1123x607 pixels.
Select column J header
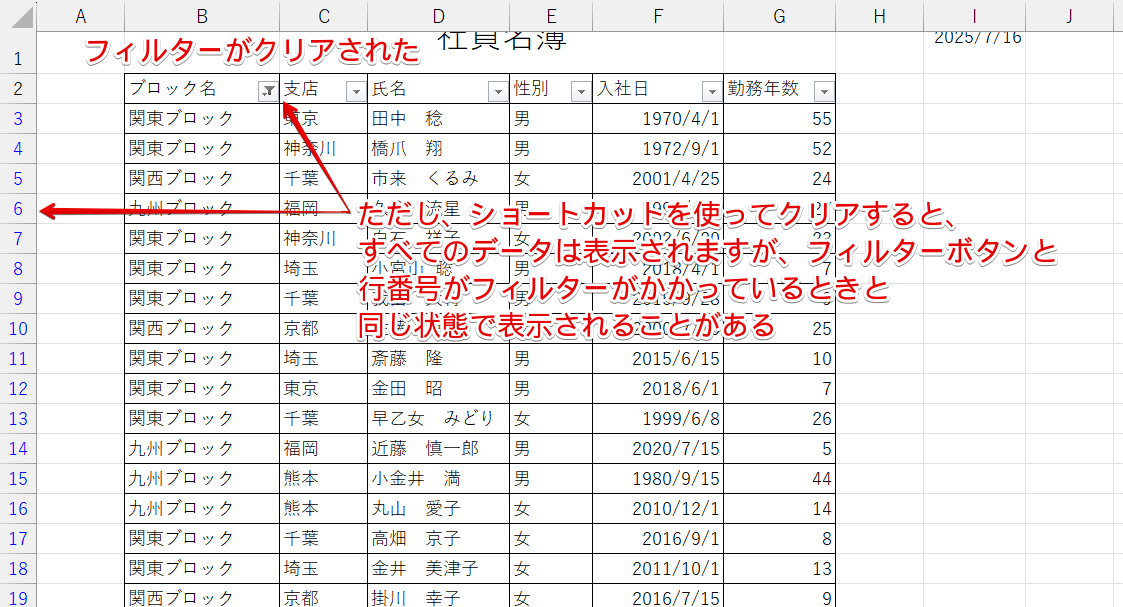1069,16
